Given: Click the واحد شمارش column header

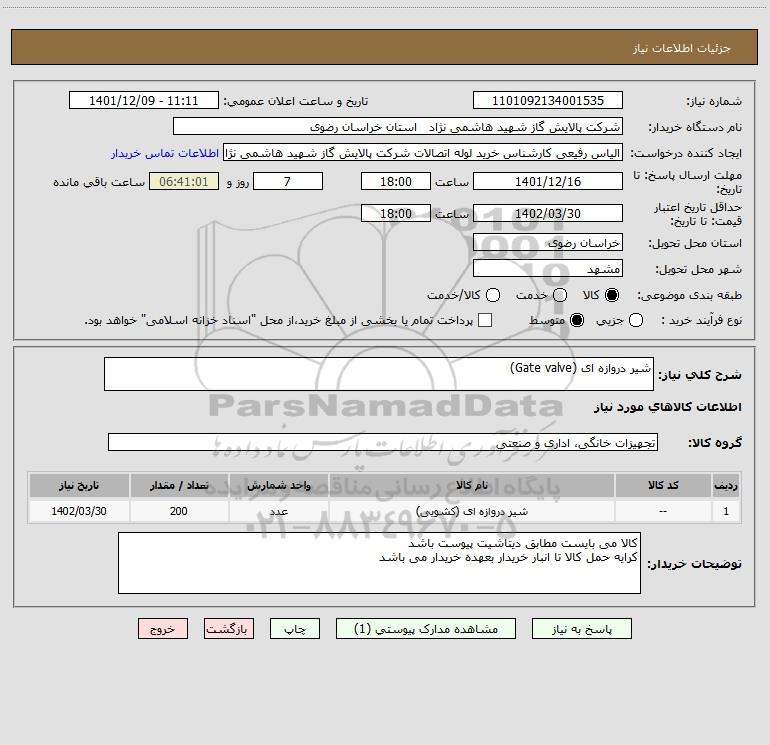Looking at the screenshot, I should pyautogui.click(x=278, y=485).
